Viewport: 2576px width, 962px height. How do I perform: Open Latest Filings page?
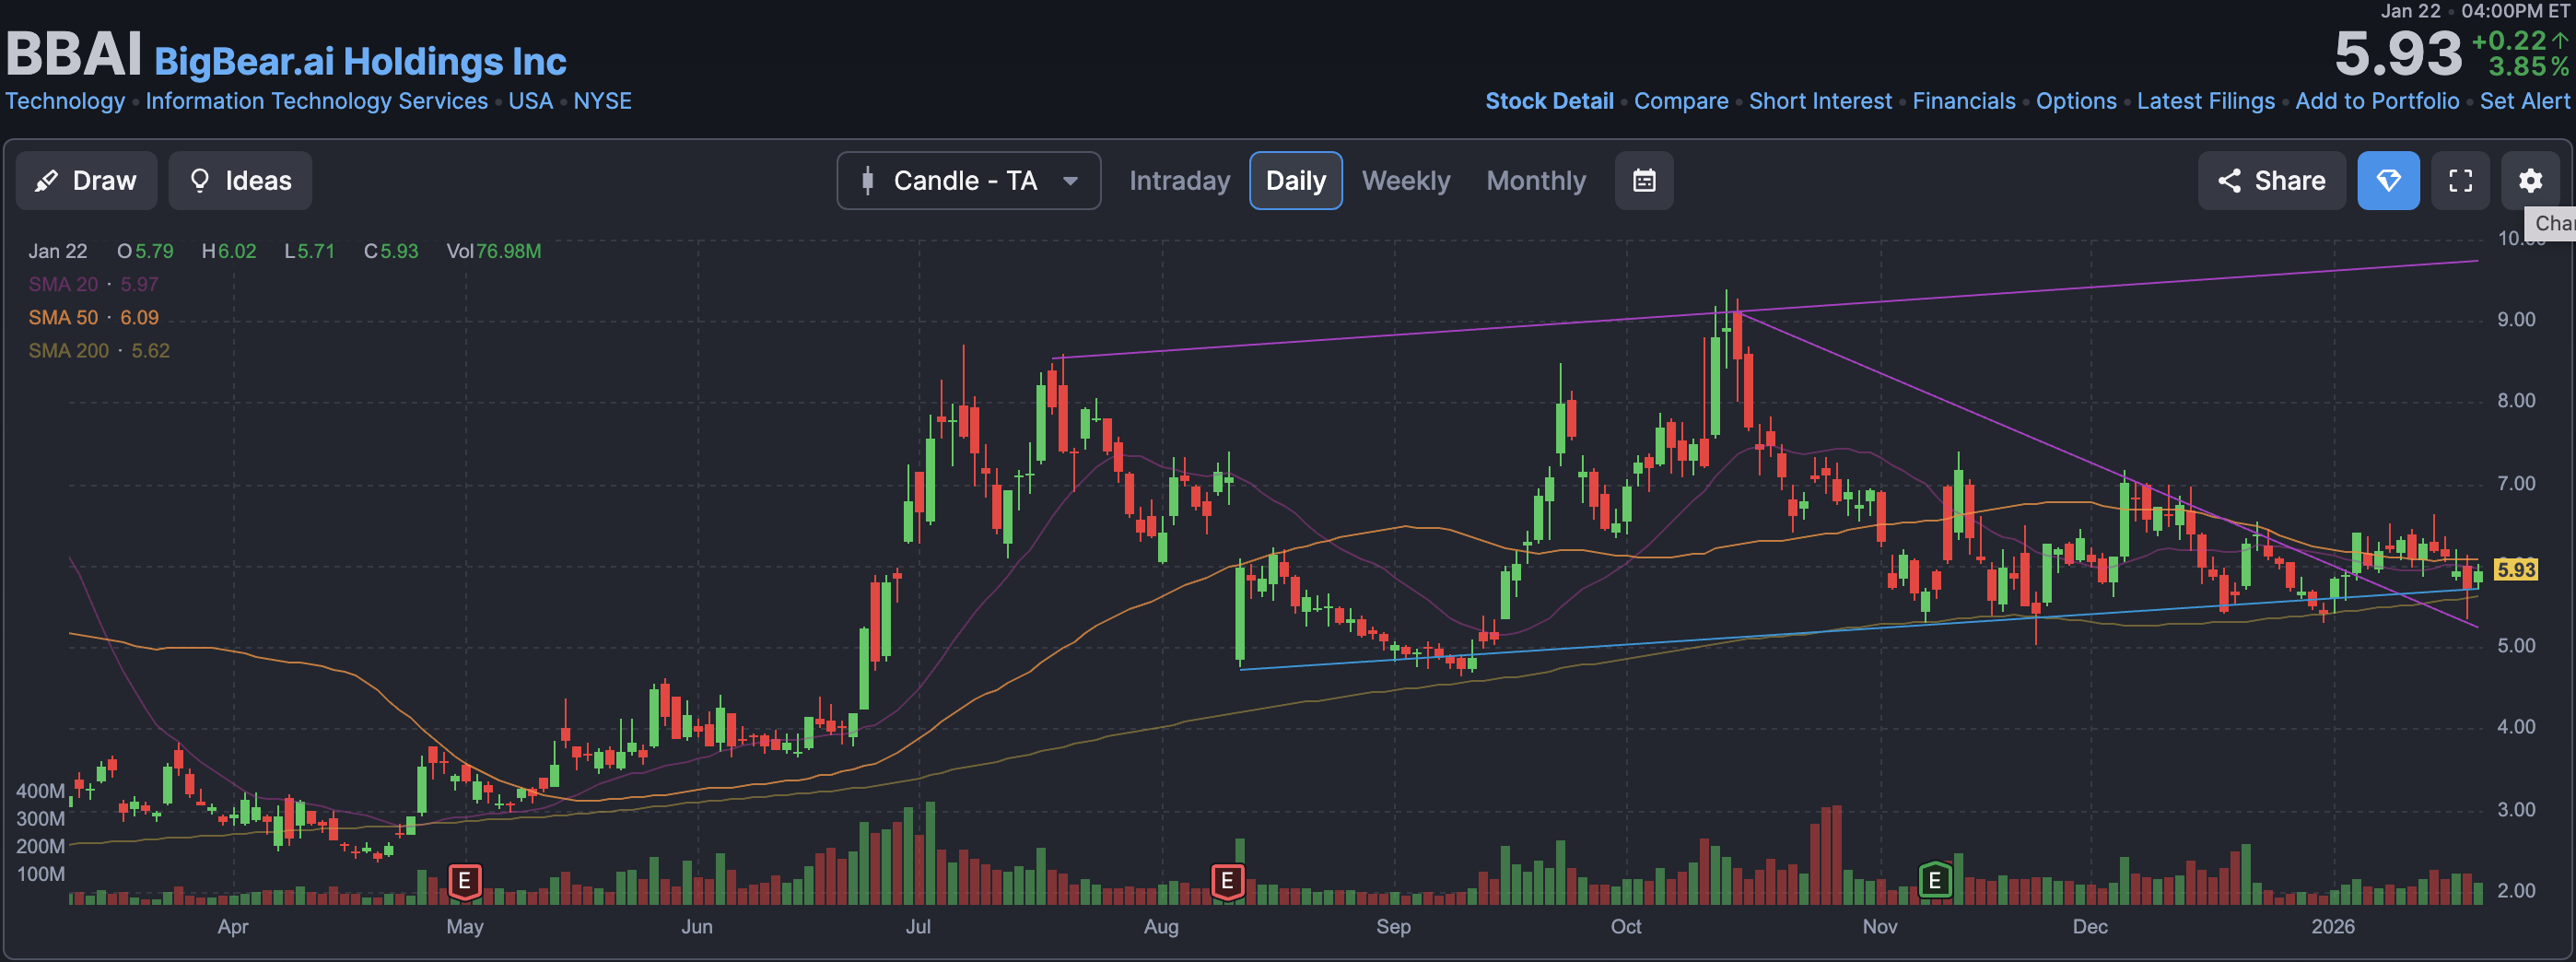click(x=2205, y=101)
